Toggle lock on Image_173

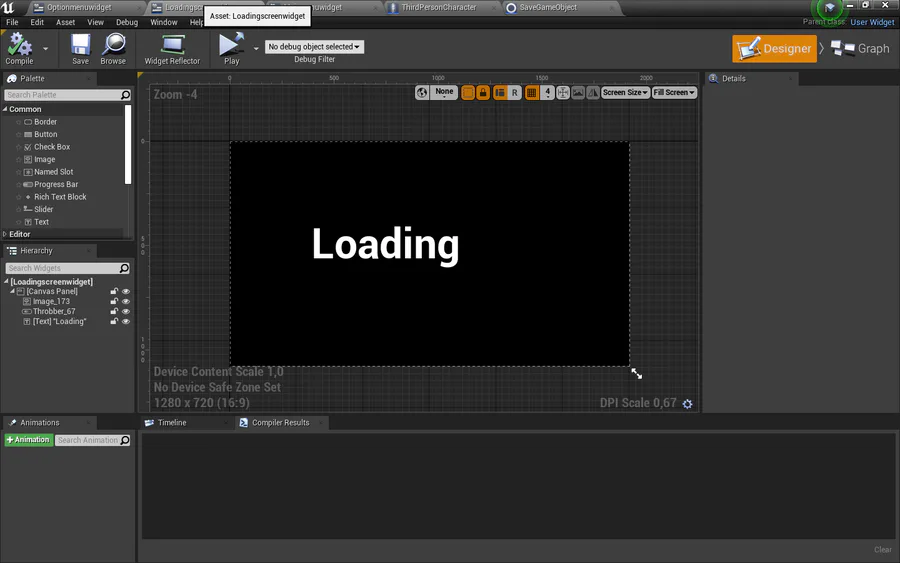(114, 301)
